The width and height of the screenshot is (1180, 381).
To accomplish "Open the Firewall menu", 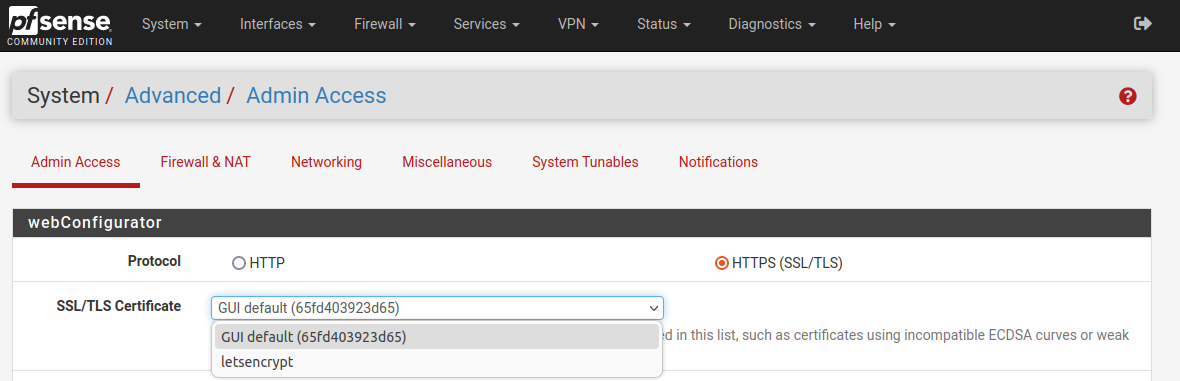I will pos(385,24).
